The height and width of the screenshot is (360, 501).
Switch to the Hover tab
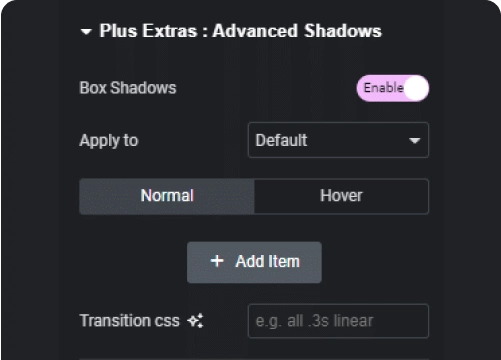click(341, 196)
